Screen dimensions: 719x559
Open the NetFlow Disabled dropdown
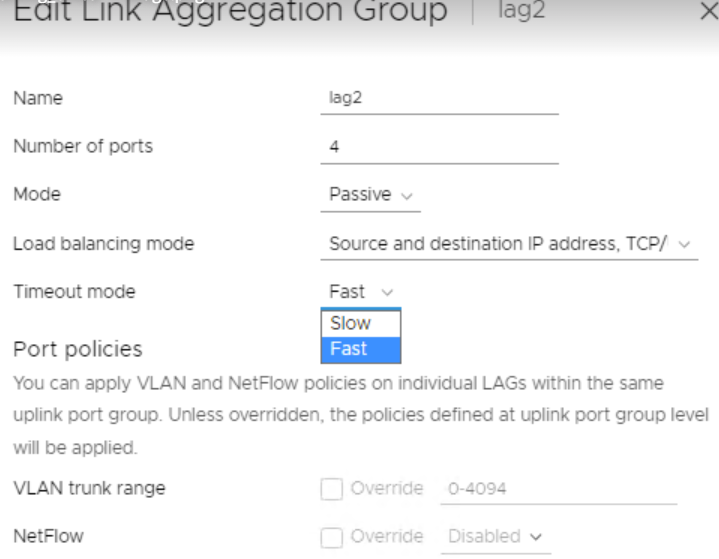pos(496,537)
